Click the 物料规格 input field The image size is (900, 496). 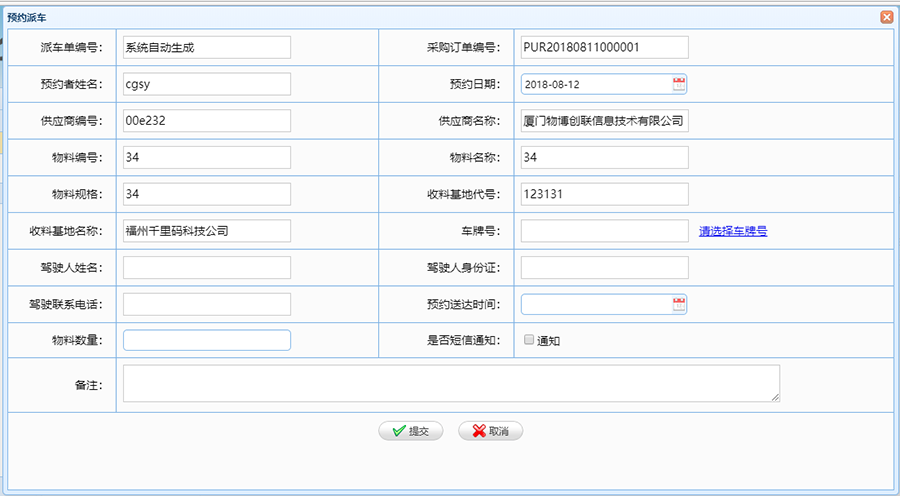coord(207,194)
